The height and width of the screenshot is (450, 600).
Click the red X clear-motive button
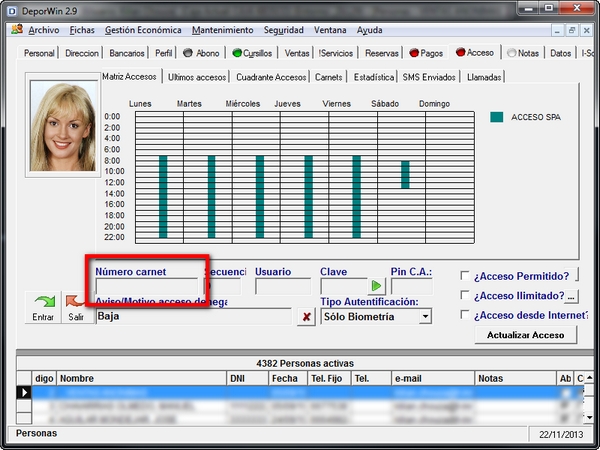pyautogui.click(x=306, y=317)
